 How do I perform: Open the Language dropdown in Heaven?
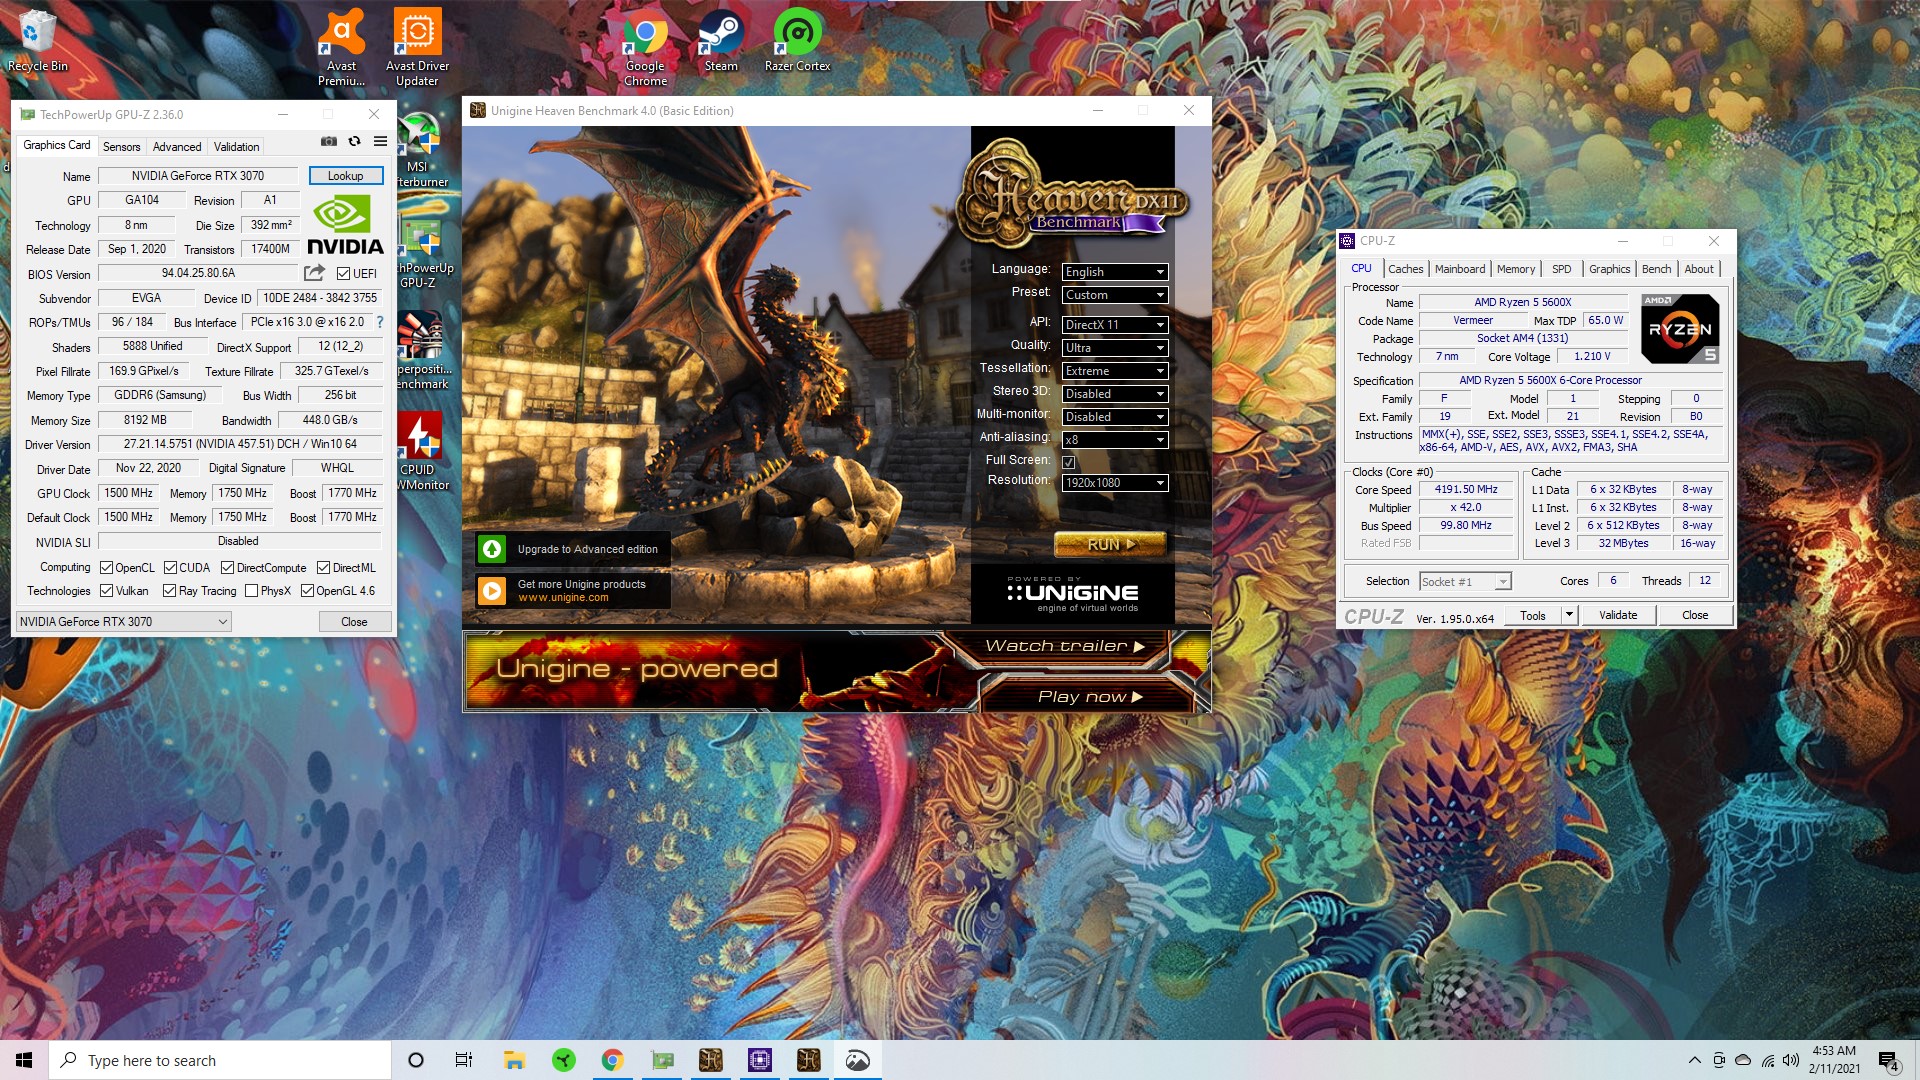coord(1114,271)
